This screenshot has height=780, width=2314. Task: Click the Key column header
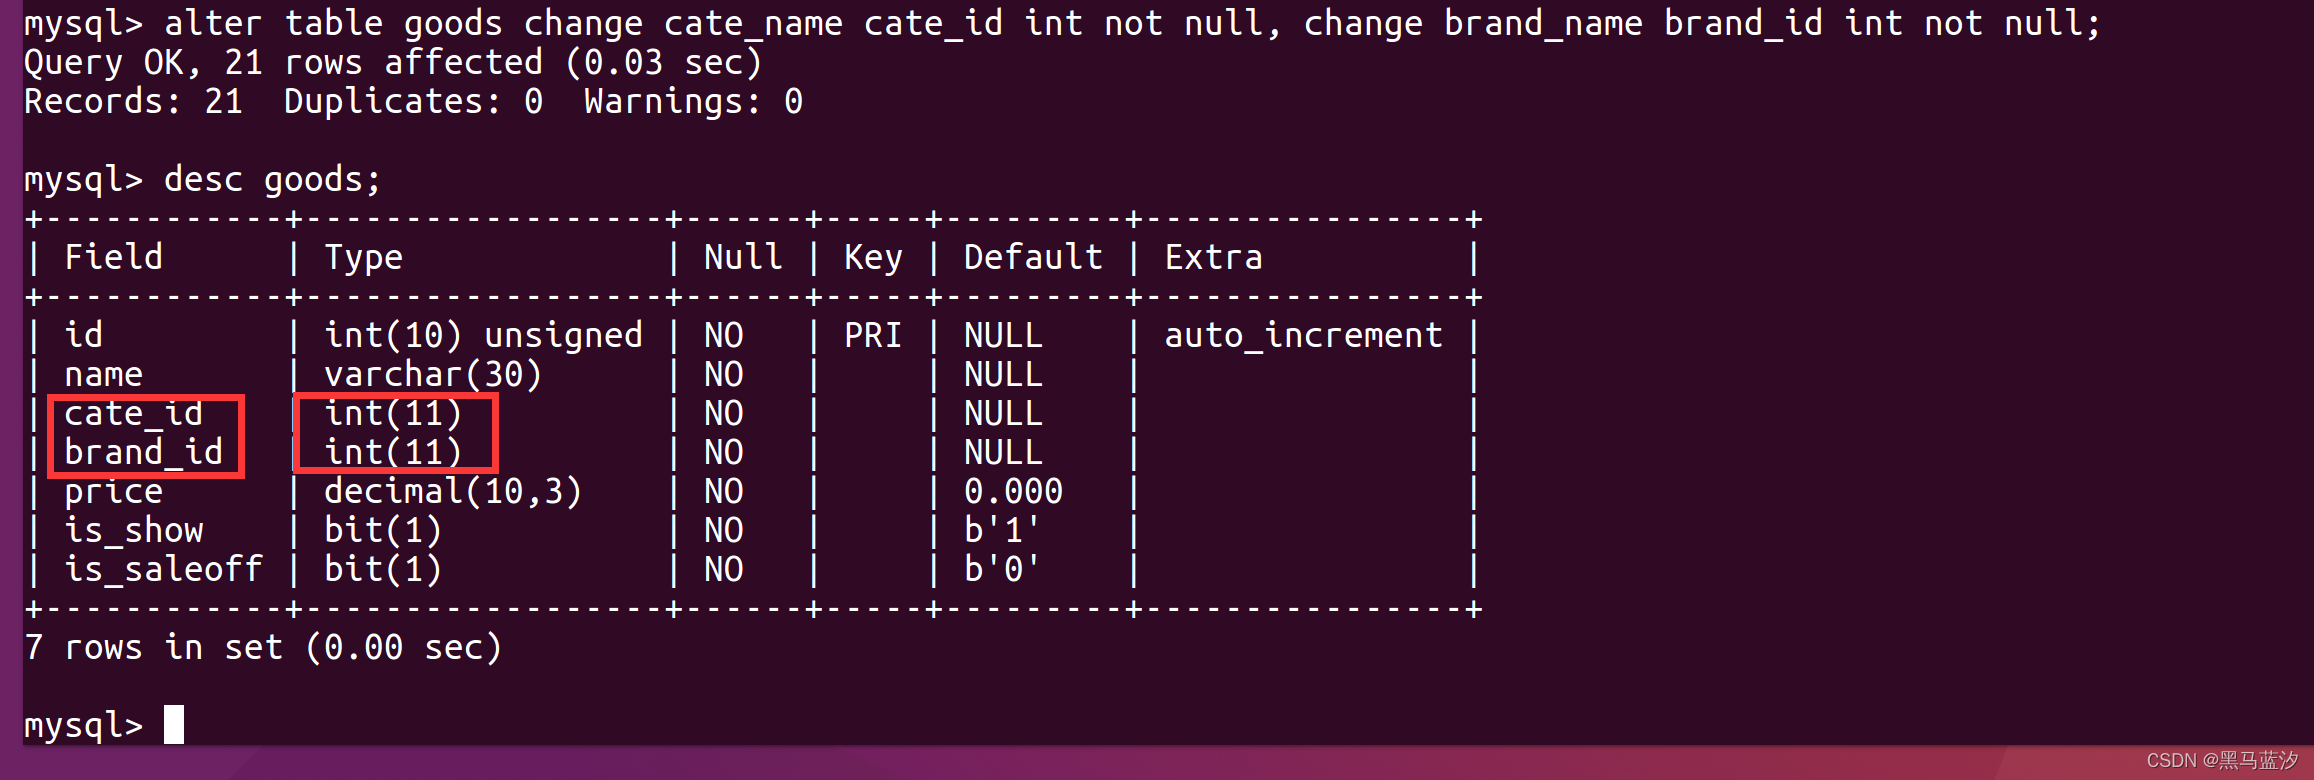click(873, 258)
